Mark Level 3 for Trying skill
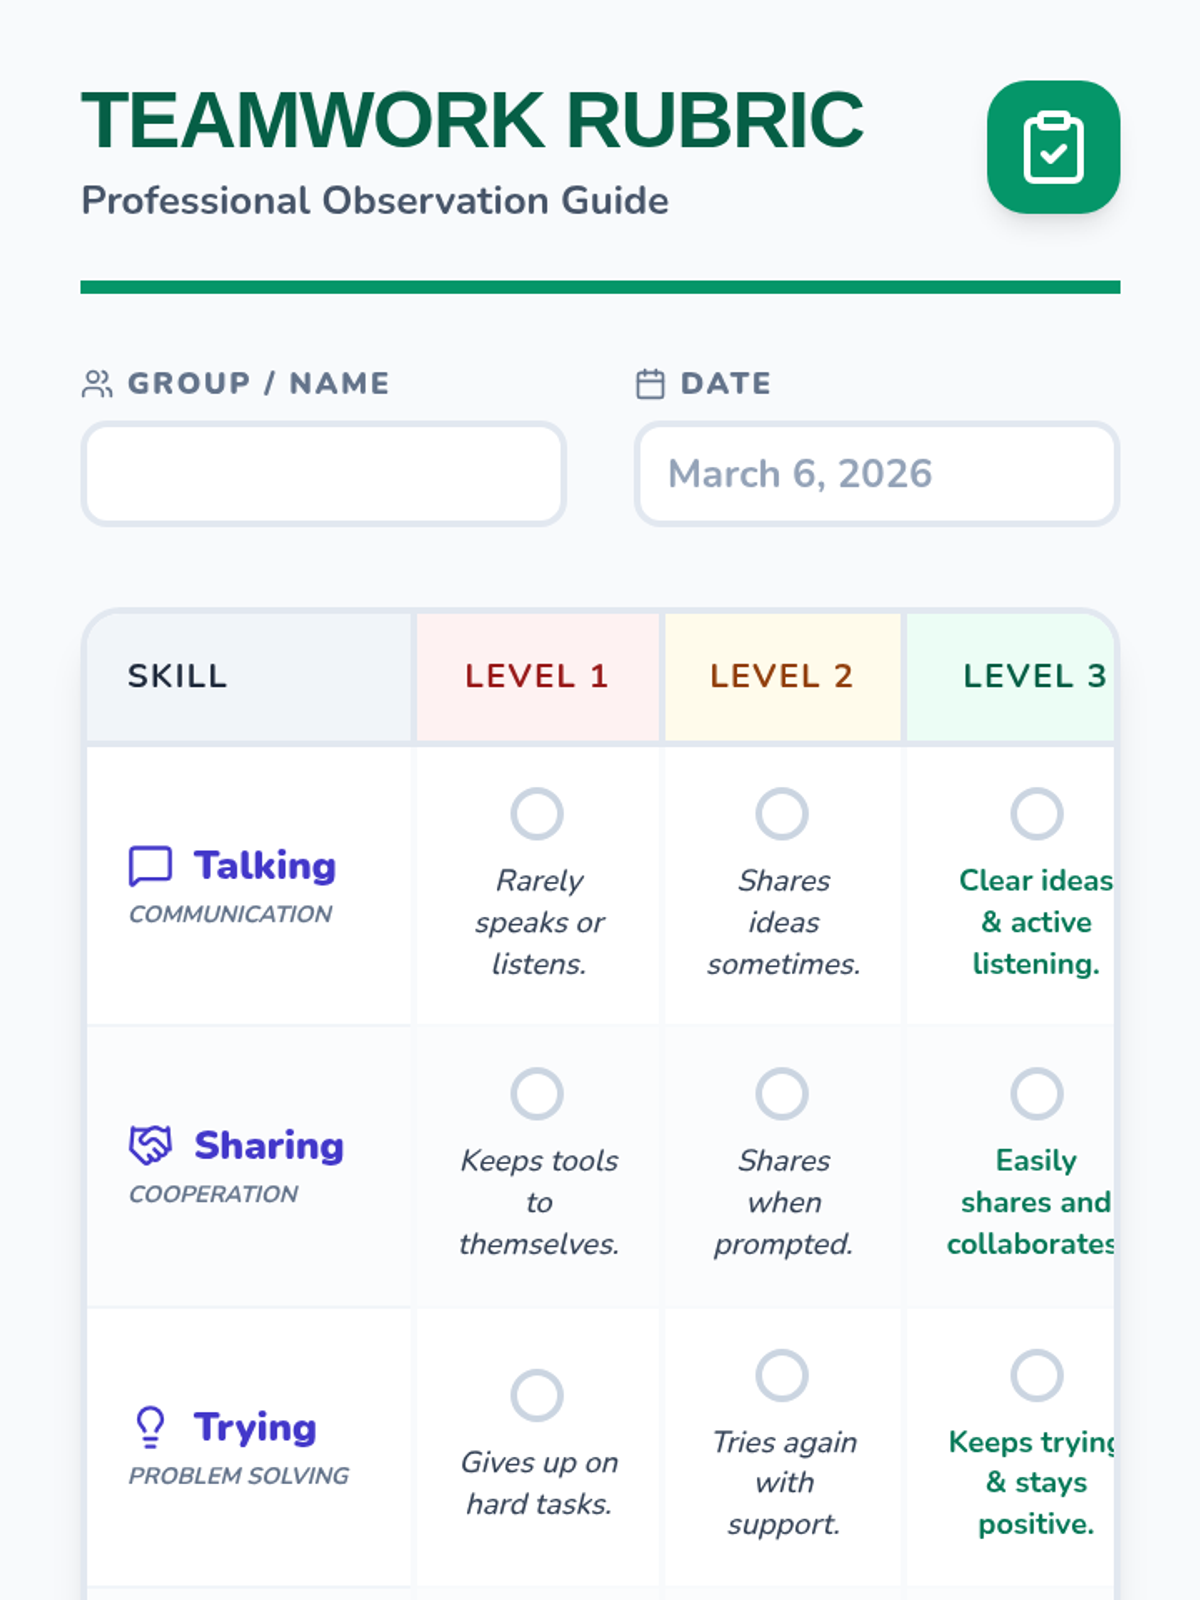The width and height of the screenshot is (1200, 1600). pyautogui.click(x=1036, y=1375)
